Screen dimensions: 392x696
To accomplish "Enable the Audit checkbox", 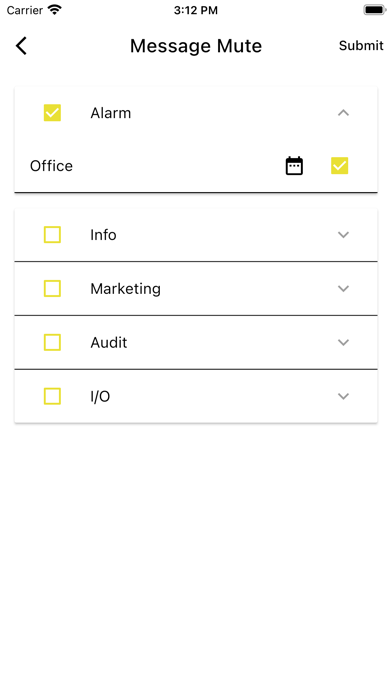I will pos(52,342).
